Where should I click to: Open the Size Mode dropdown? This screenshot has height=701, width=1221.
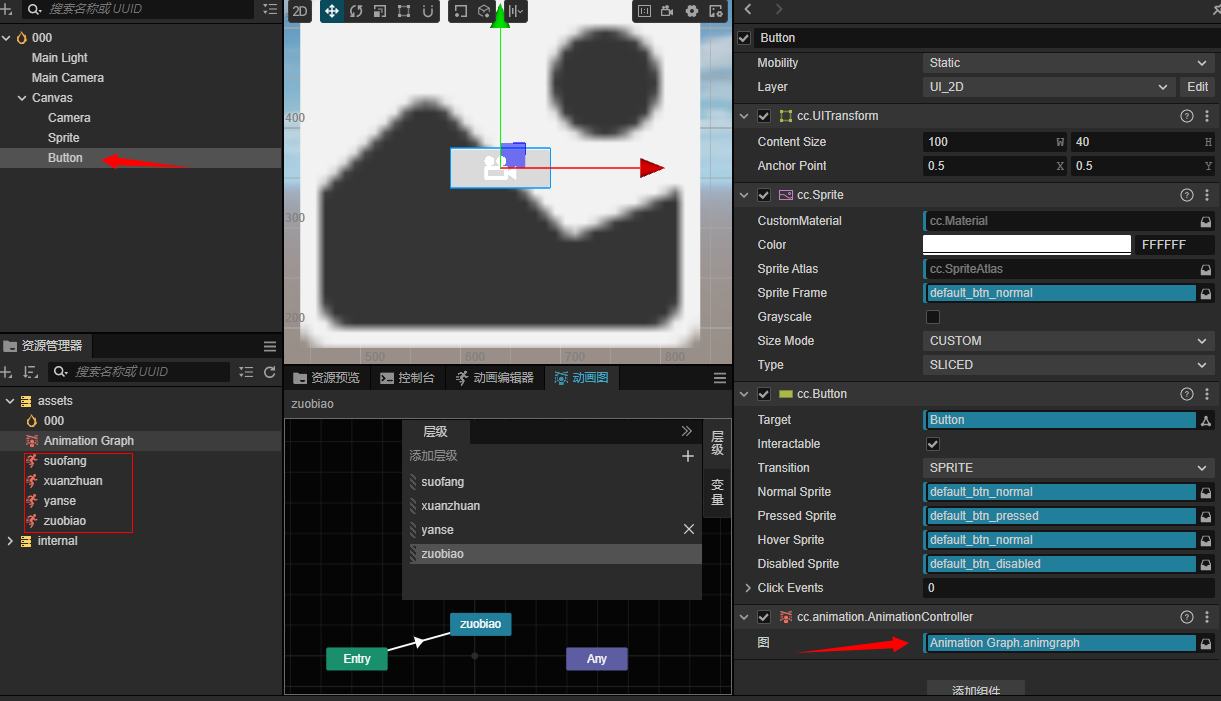1068,341
